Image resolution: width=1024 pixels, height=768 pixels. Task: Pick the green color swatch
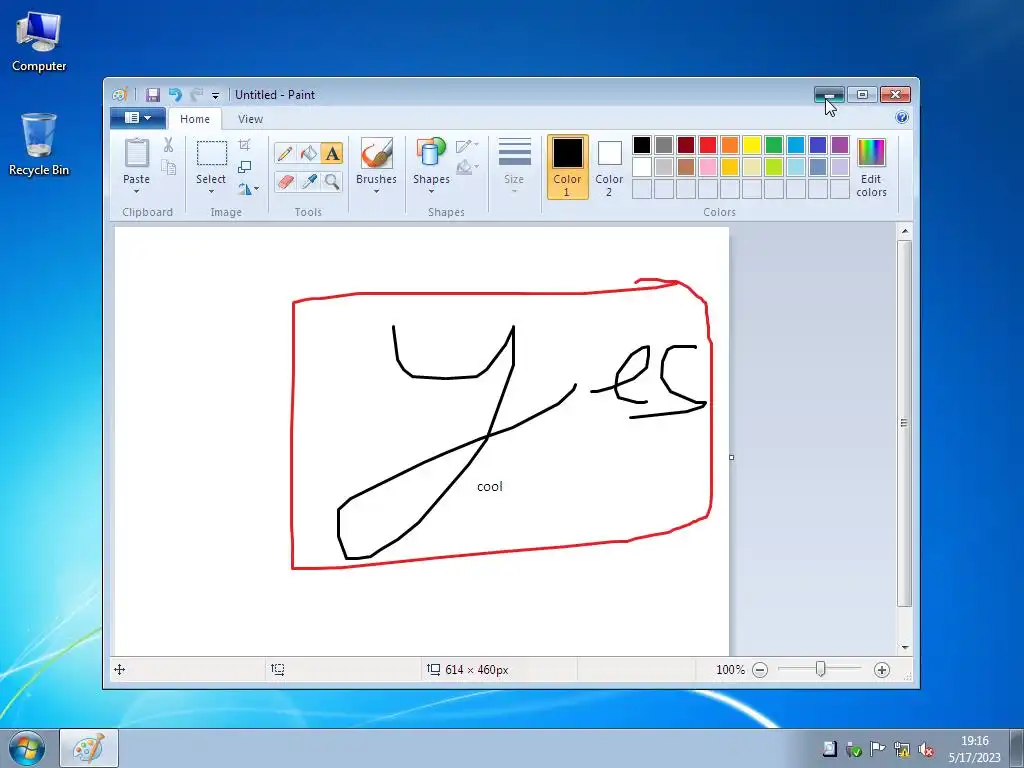pyautogui.click(x=774, y=145)
